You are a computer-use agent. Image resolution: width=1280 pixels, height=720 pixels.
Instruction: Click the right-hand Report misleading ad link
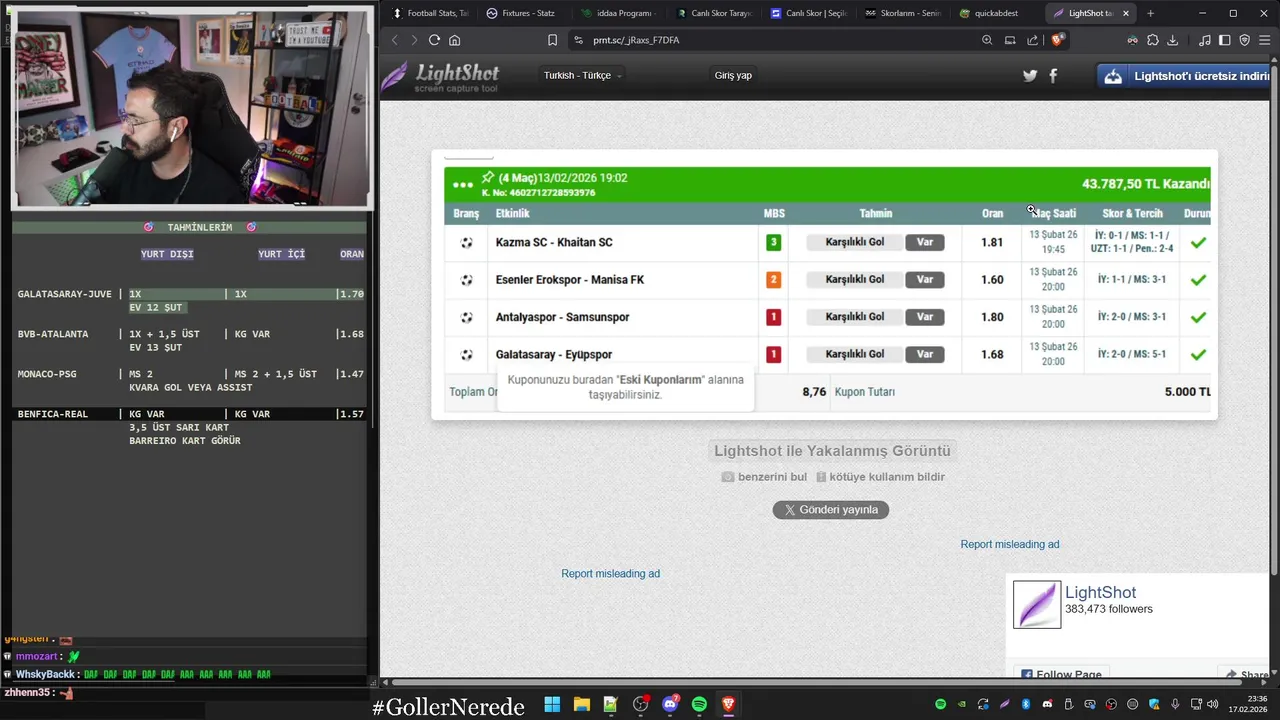(1010, 544)
